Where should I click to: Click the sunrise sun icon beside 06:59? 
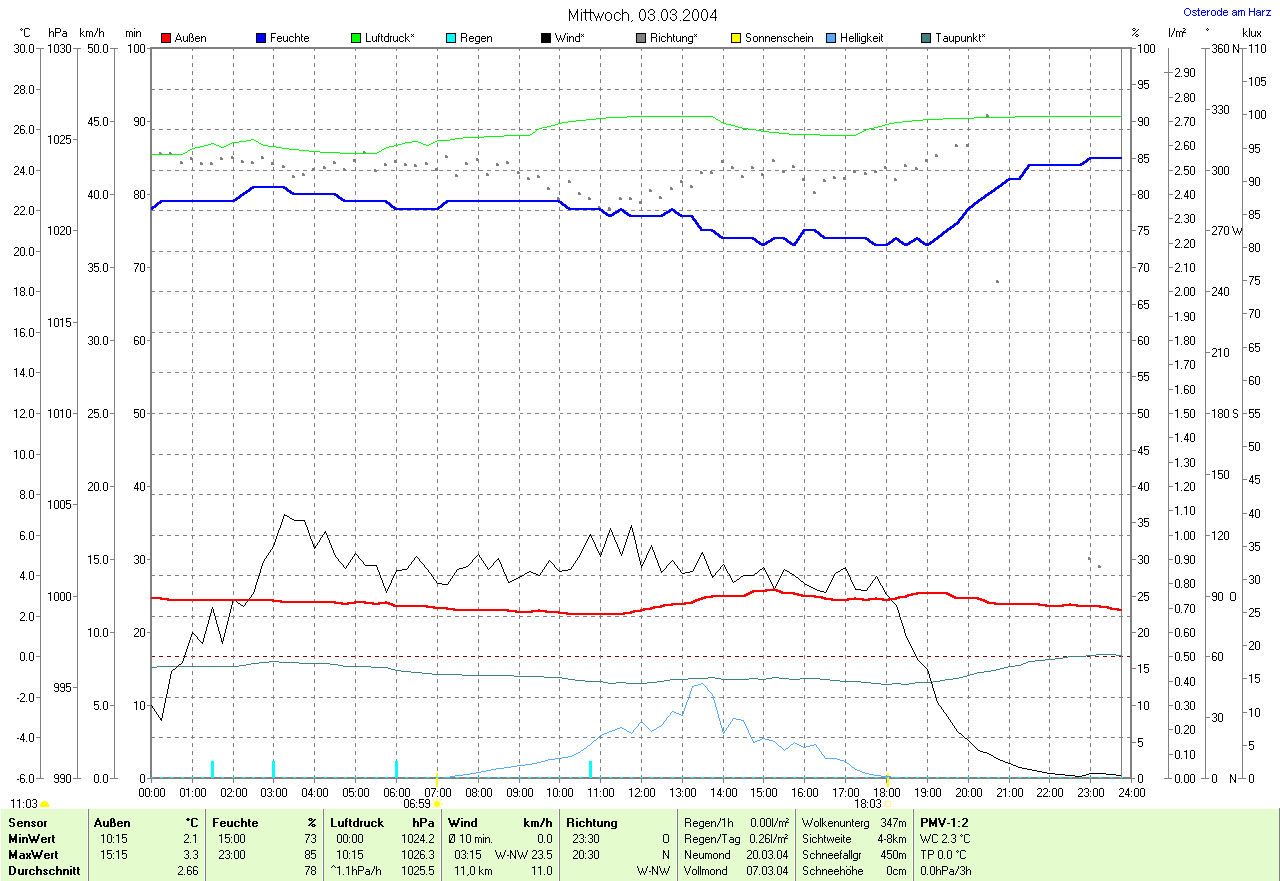[x=437, y=803]
